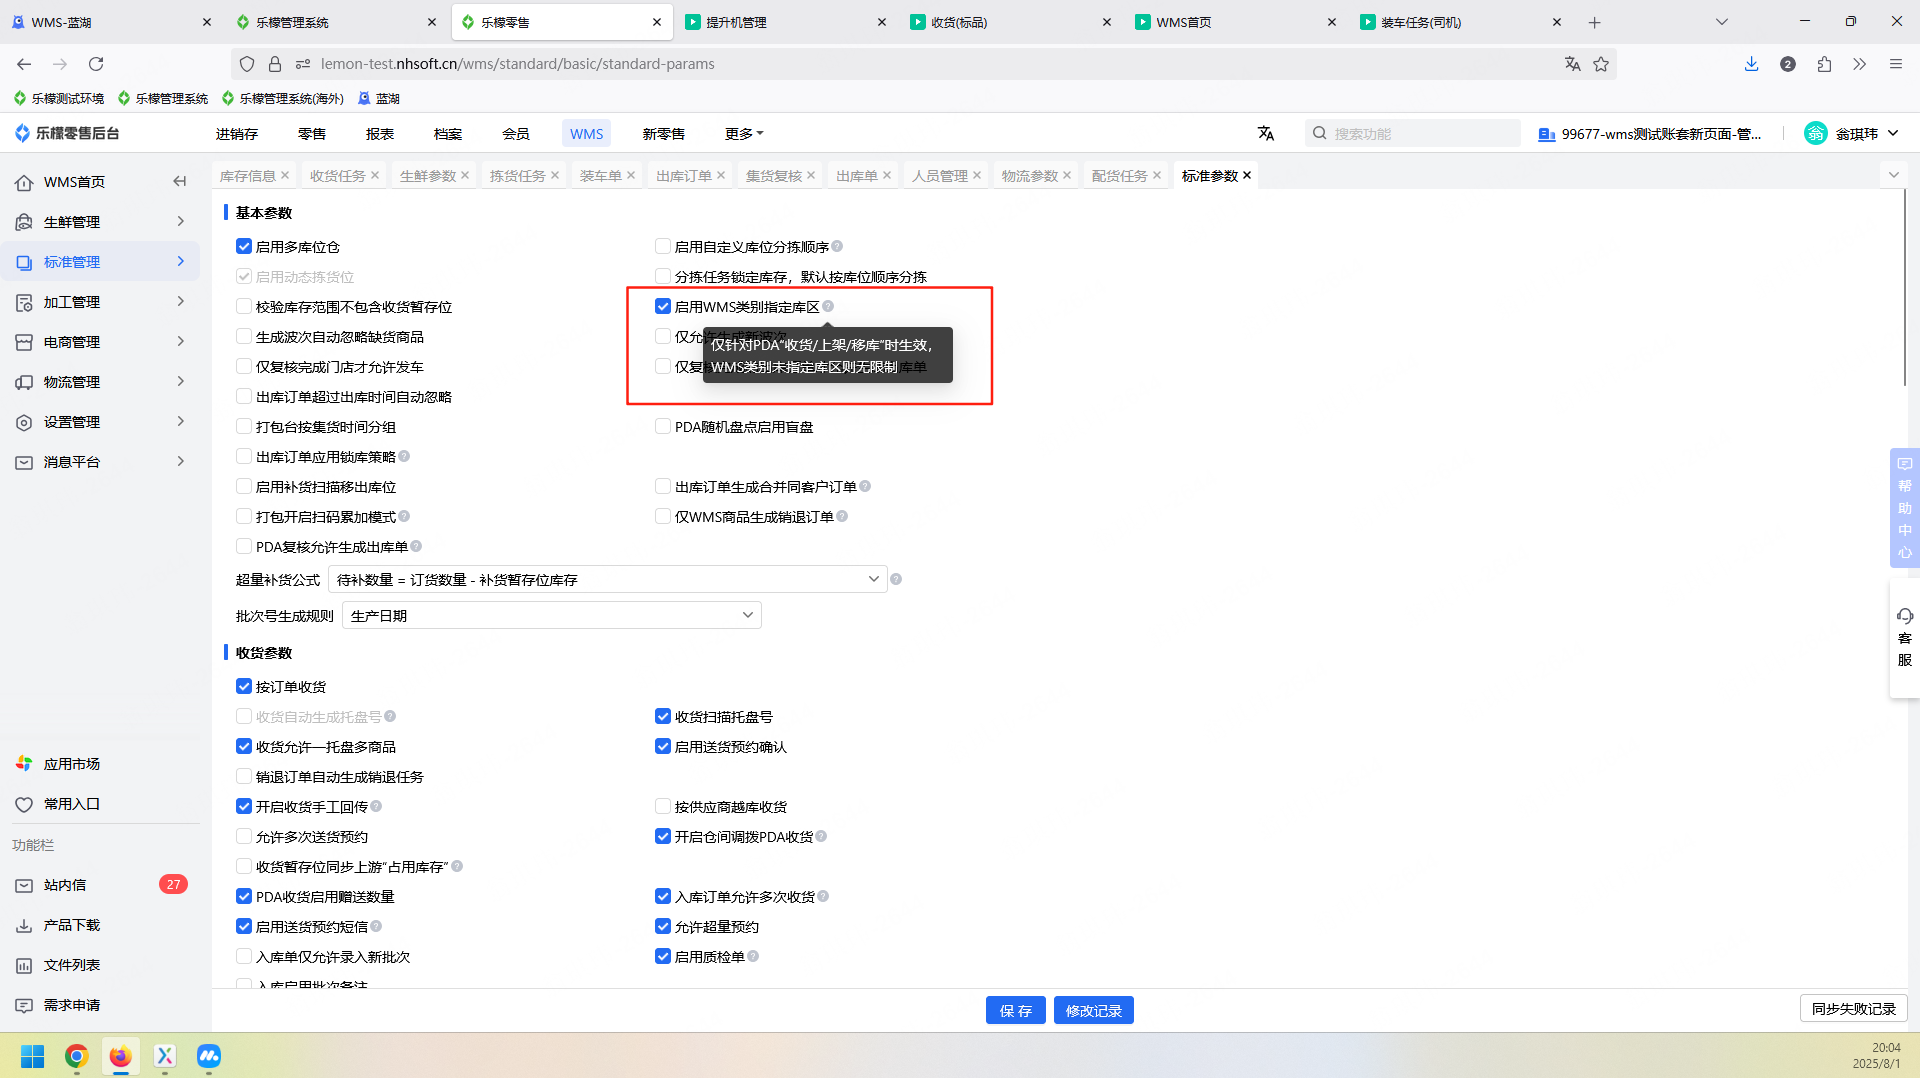
Task: Open the 超量补货公式 dropdown
Action: 608,579
